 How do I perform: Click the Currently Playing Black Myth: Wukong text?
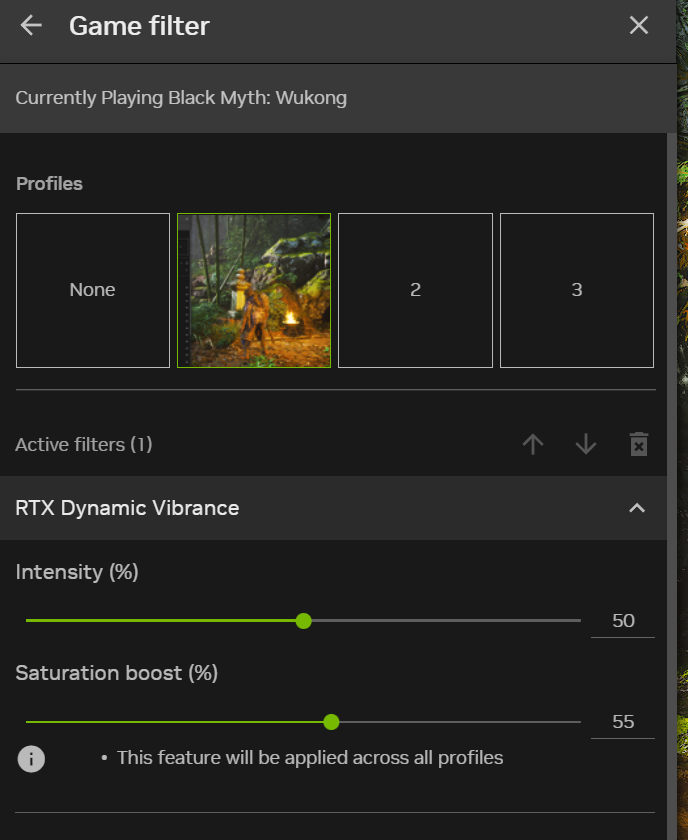coord(181,98)
